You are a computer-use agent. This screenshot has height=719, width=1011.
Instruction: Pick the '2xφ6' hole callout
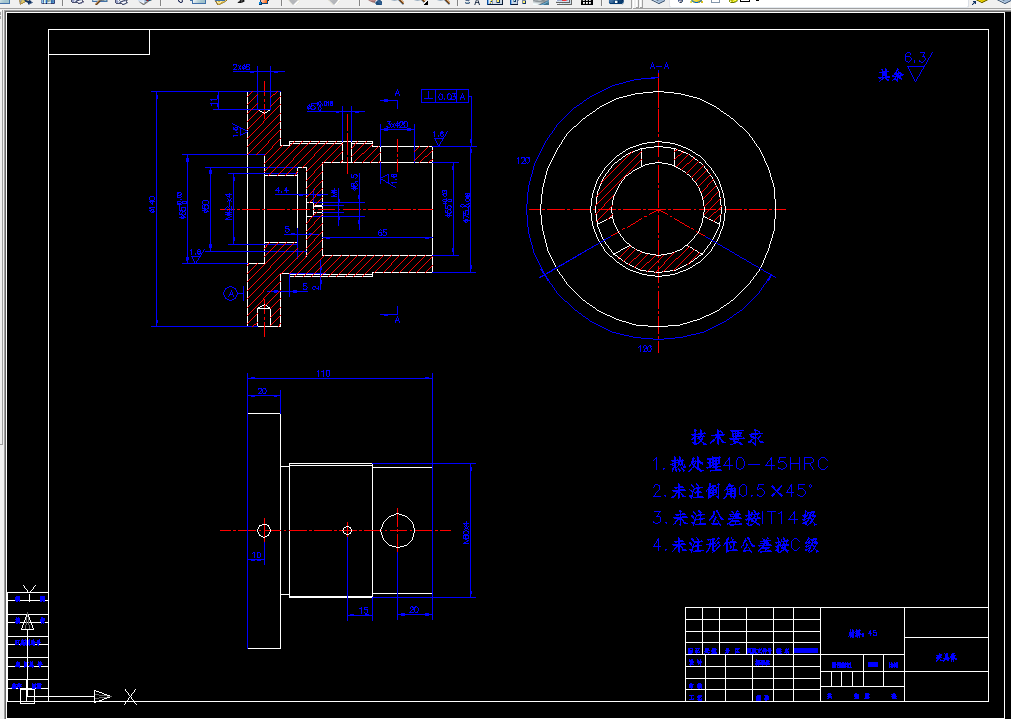coord(242,68)
